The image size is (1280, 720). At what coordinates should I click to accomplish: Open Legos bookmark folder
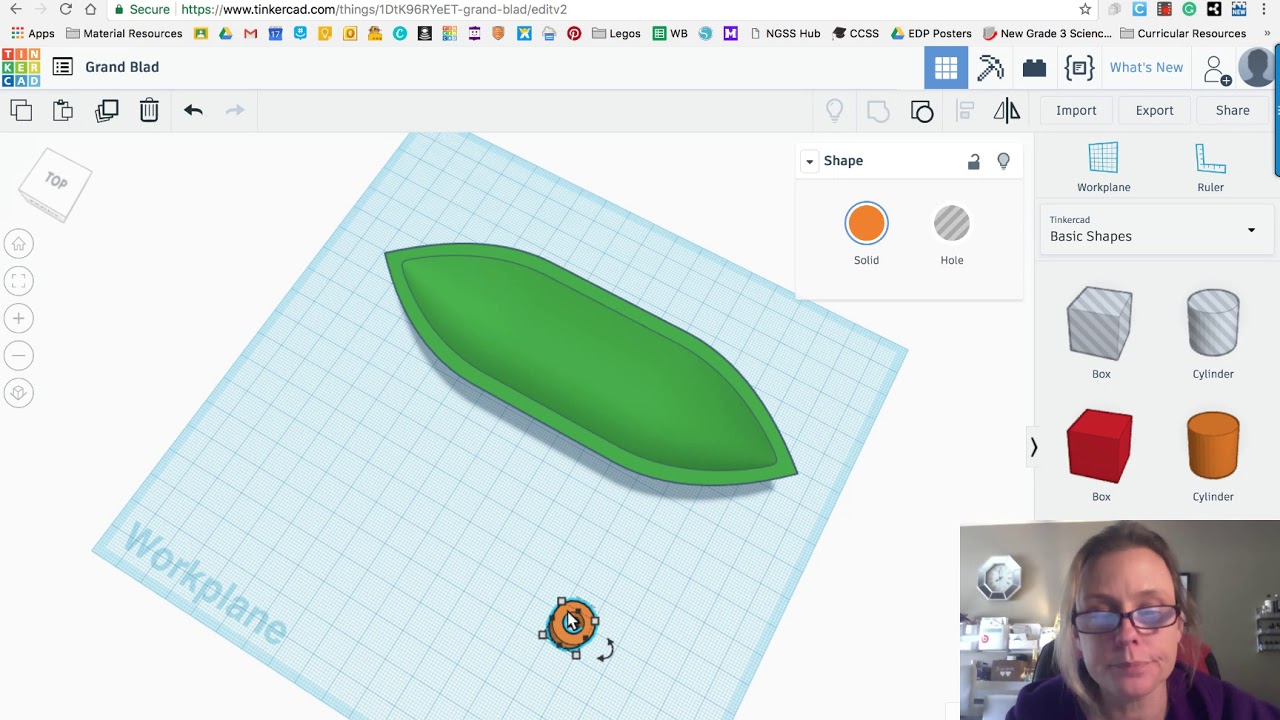(616, 33)
